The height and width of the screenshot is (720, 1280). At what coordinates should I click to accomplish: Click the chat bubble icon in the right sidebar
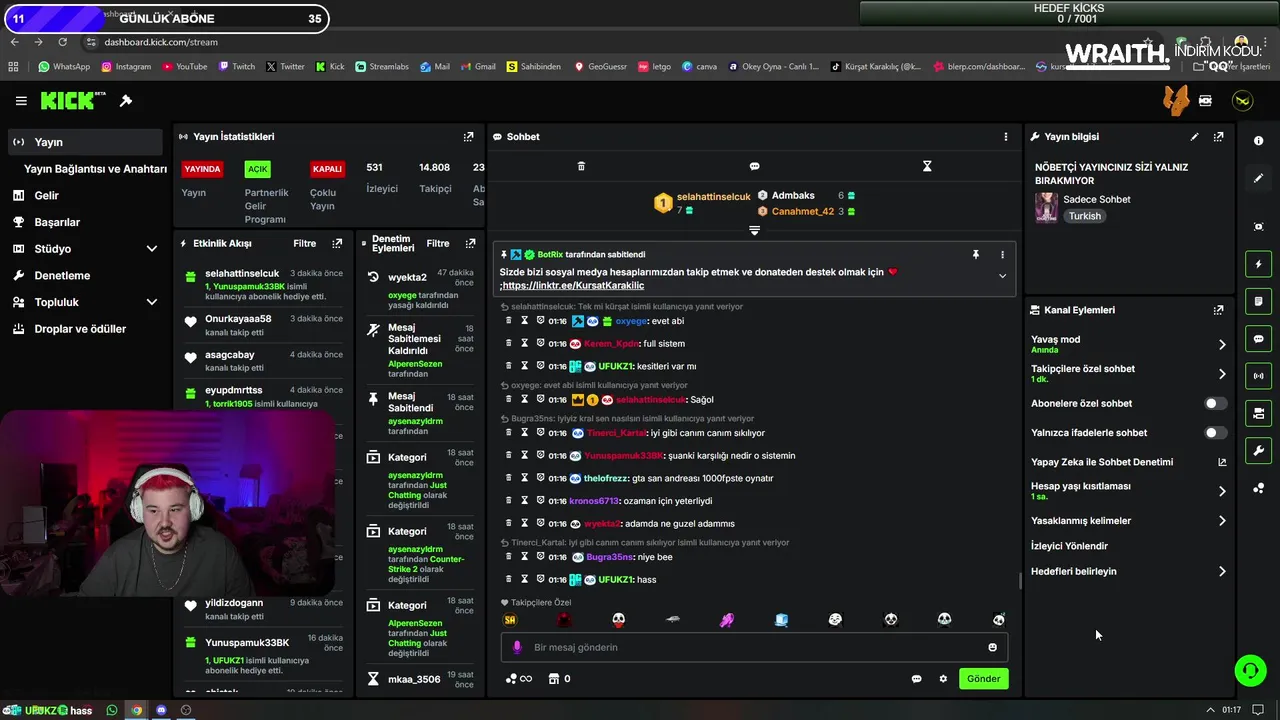1258,339
